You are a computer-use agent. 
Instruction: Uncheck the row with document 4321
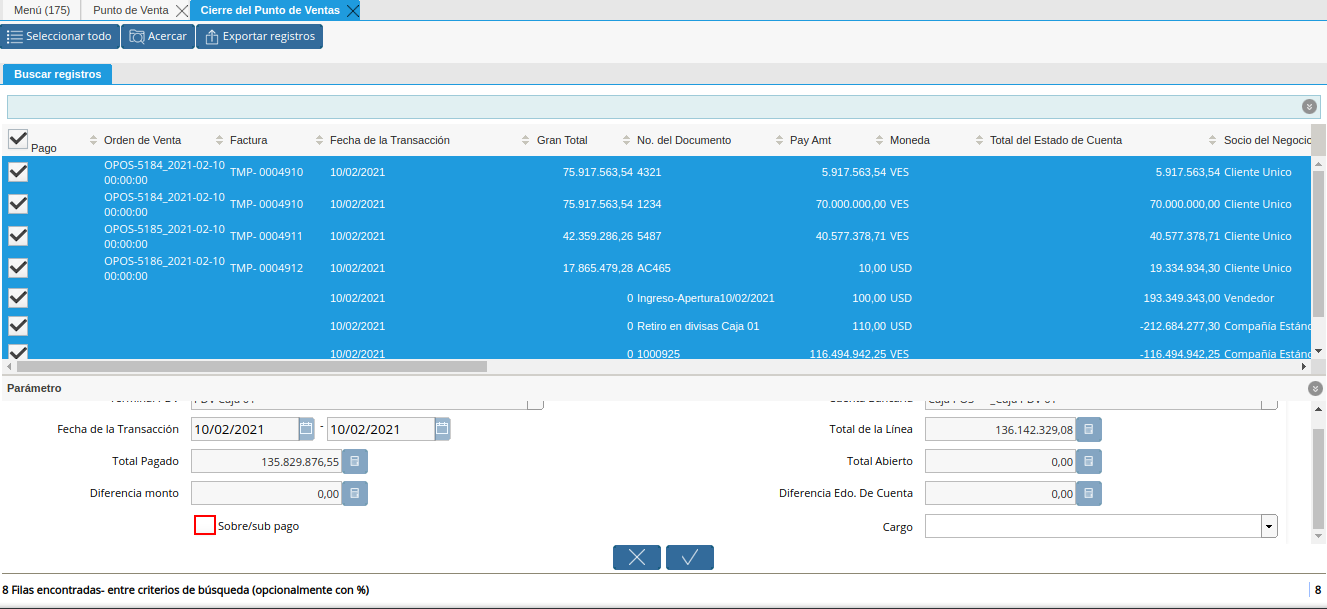point(18,172)
